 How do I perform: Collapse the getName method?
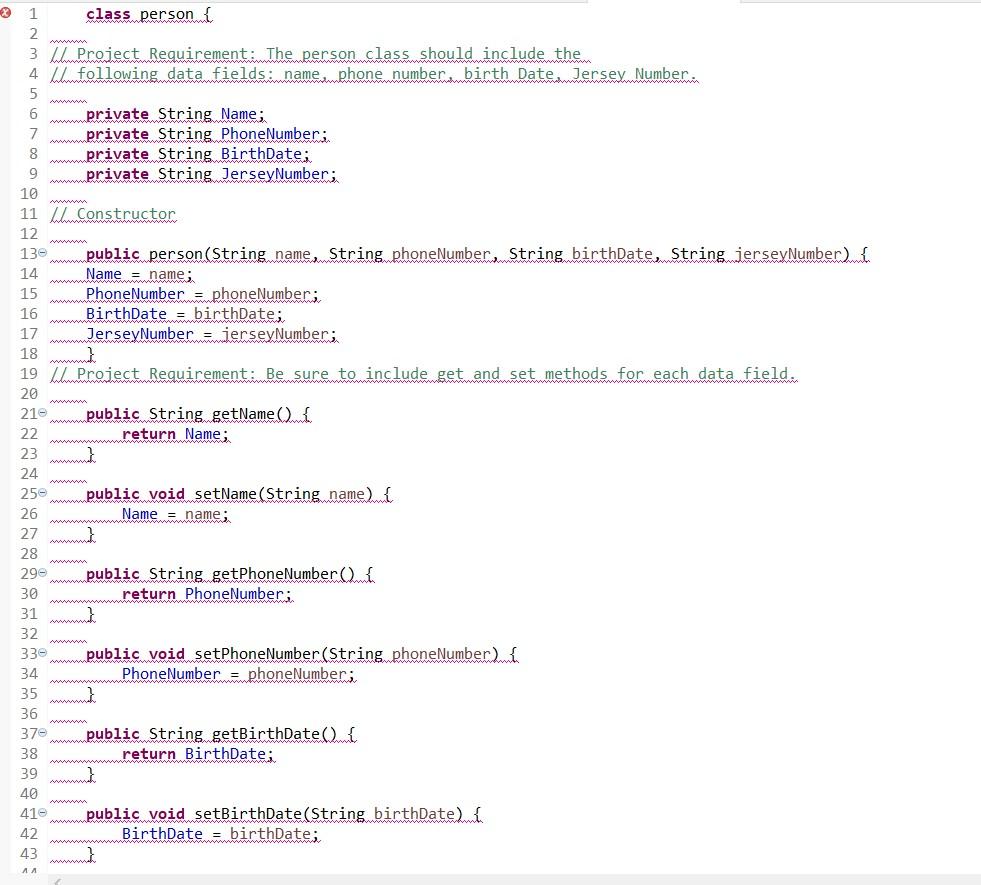[x=40, y=413]
